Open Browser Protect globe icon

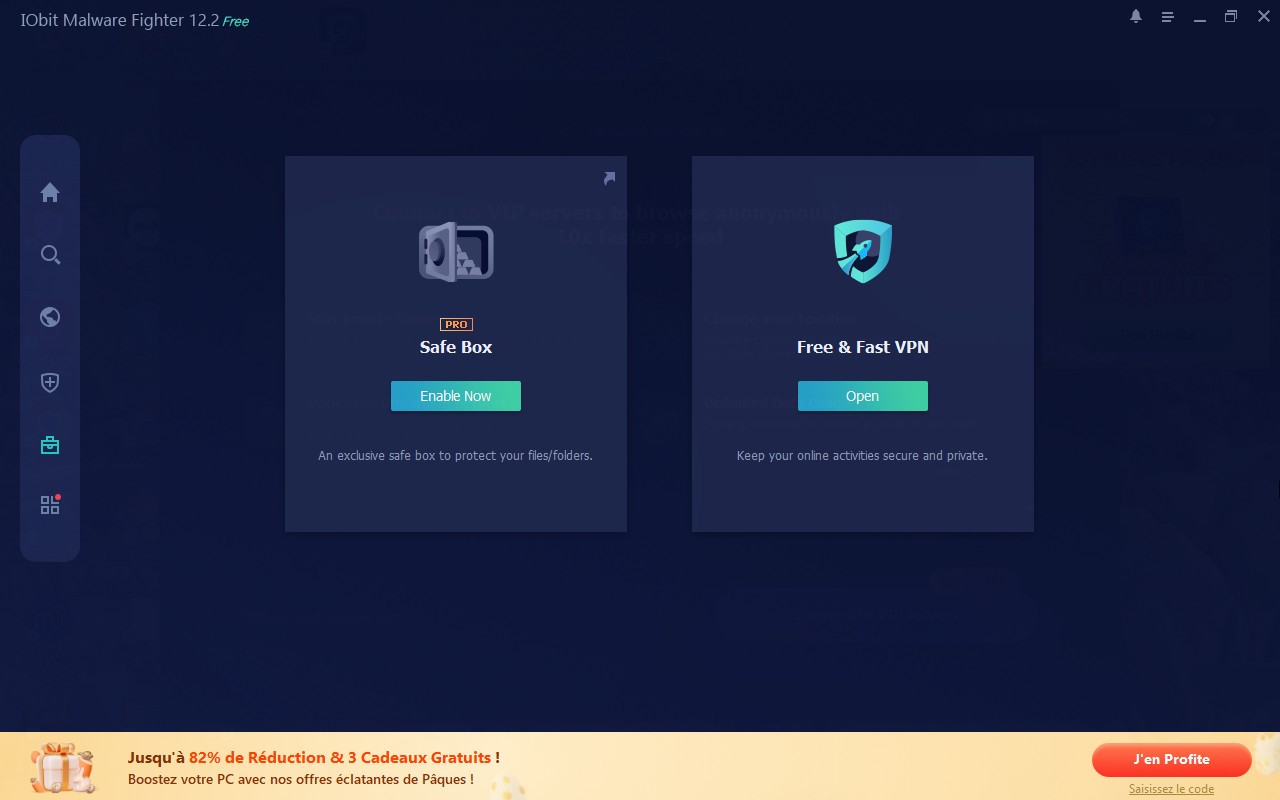pos(50,317)
